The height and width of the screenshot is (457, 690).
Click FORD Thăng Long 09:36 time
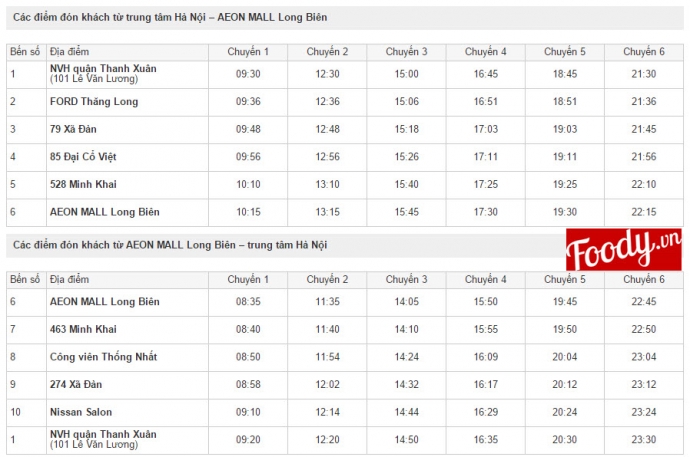248,102
